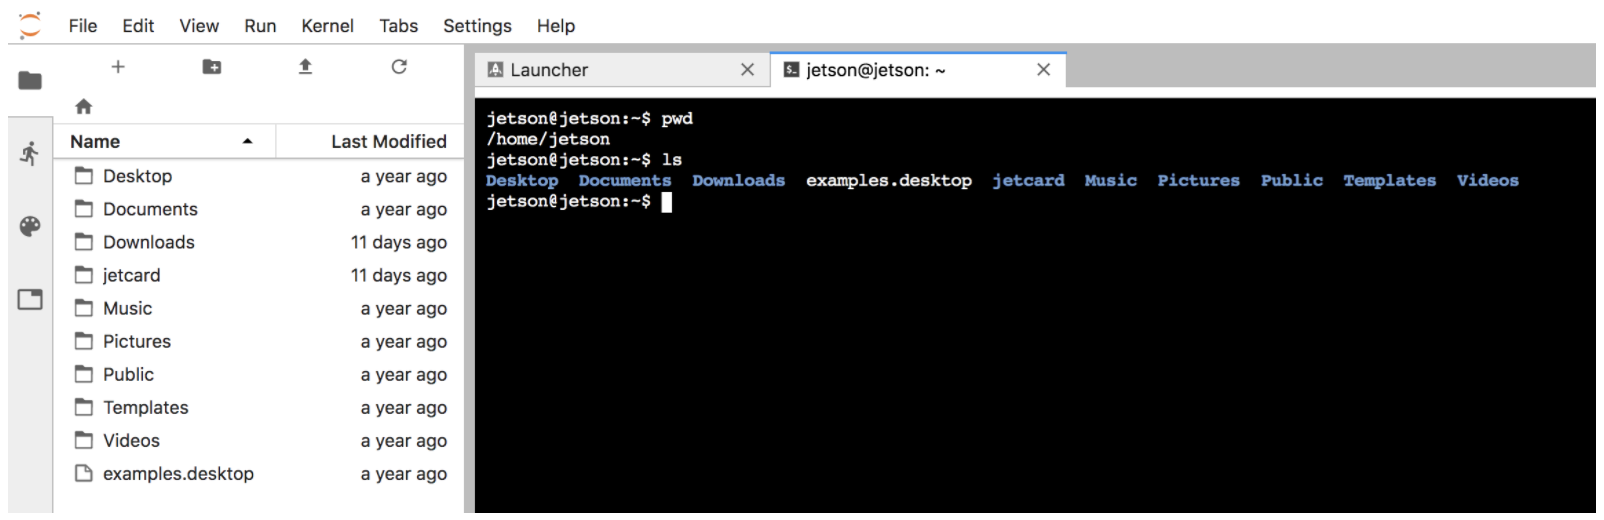Open the tabs sidebar panel icon
The image size is (1604, 520).
30,299
